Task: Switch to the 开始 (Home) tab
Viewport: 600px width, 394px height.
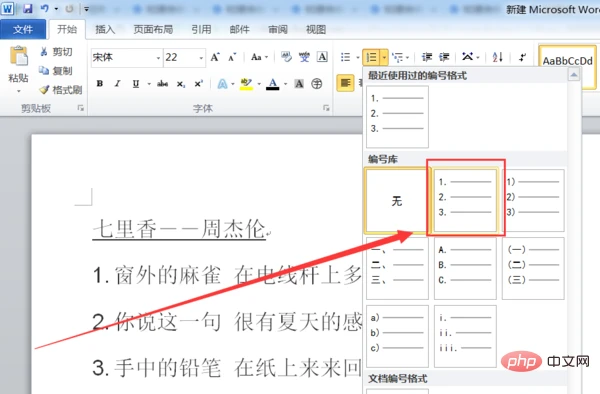Action: (67, 29)
